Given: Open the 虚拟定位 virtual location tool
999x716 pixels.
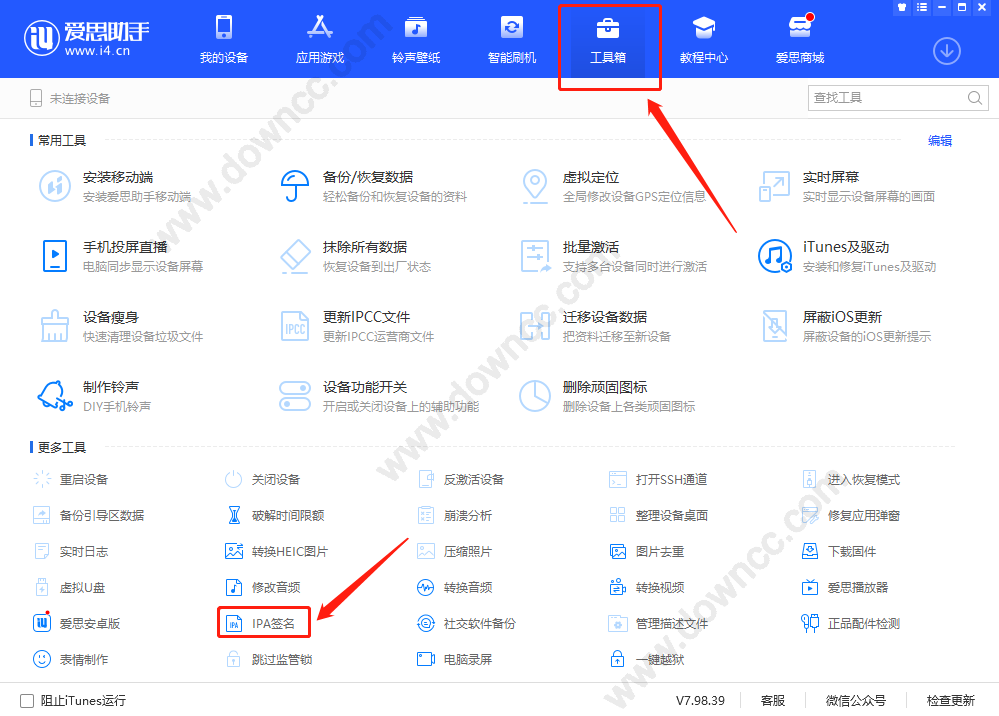Looking at the screenshot, I should pyautogui.click(x=590, y=177).
